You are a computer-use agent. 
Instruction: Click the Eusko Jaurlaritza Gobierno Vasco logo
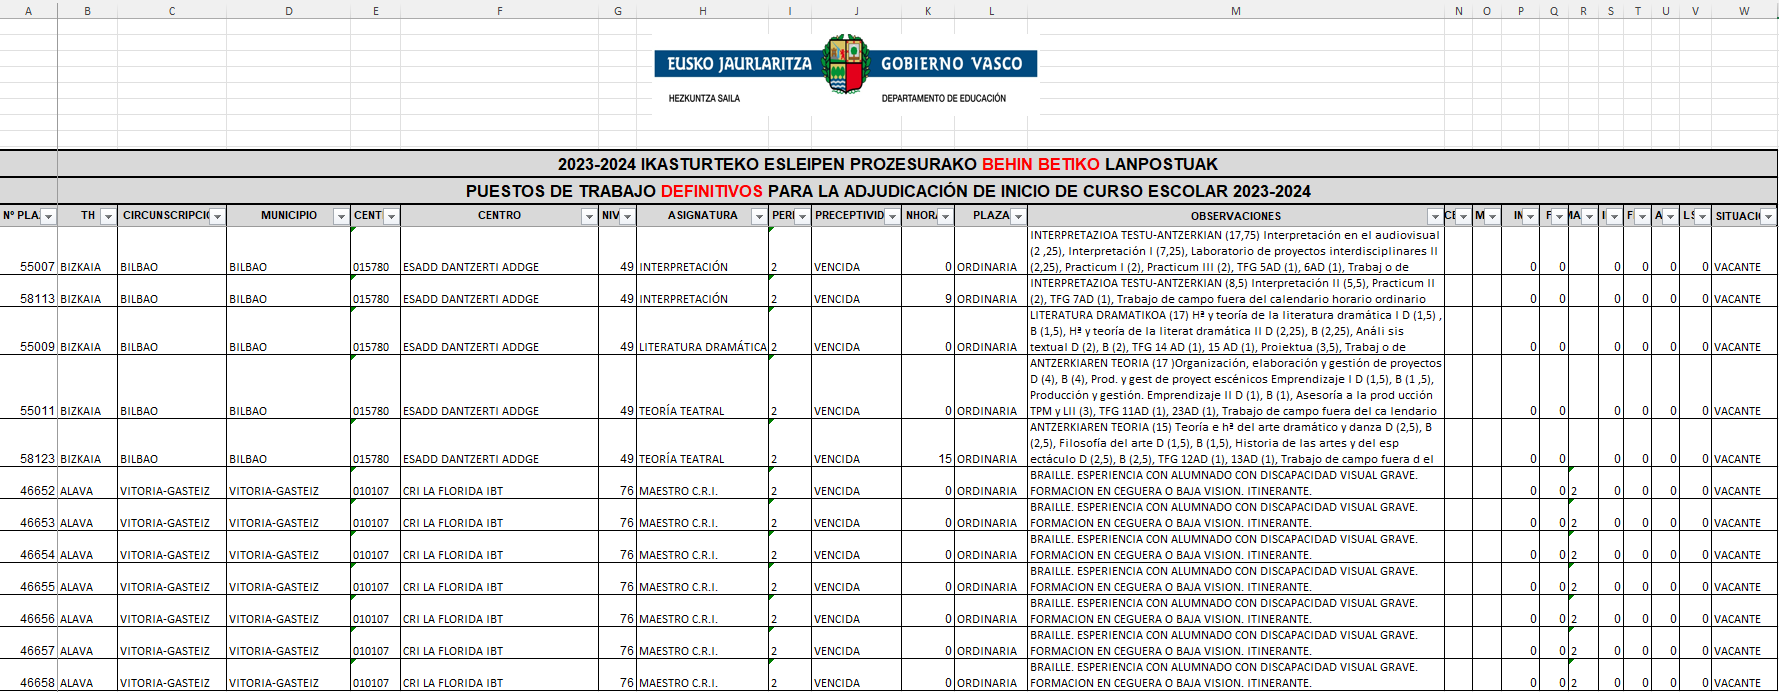point(845,72)
